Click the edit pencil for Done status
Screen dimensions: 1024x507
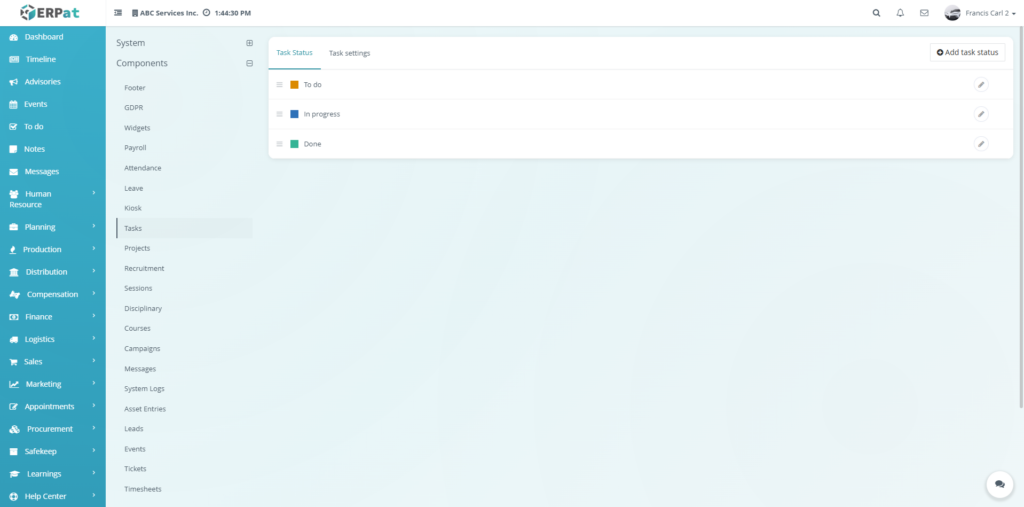pyautogui.click(x=981, y=144)
